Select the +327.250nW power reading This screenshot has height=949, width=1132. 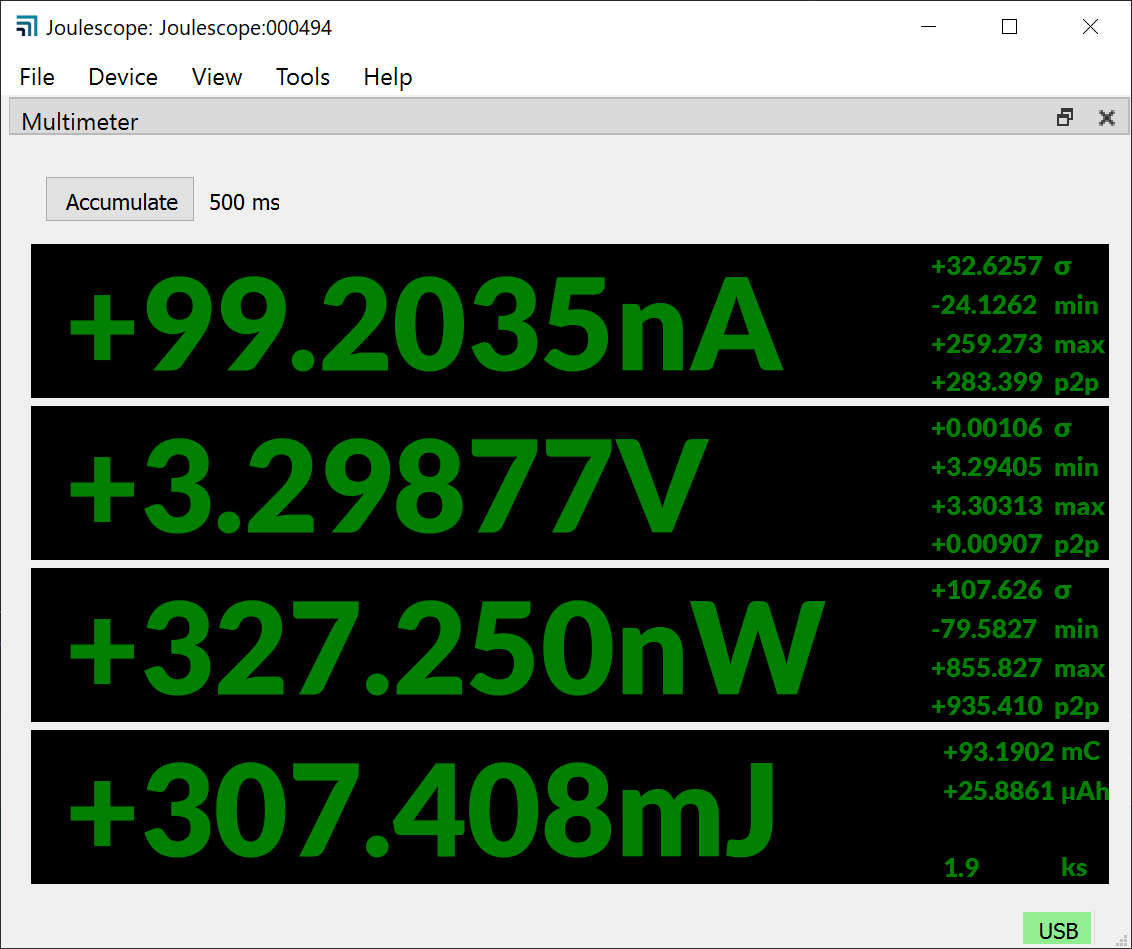click(x=446, y=646)
